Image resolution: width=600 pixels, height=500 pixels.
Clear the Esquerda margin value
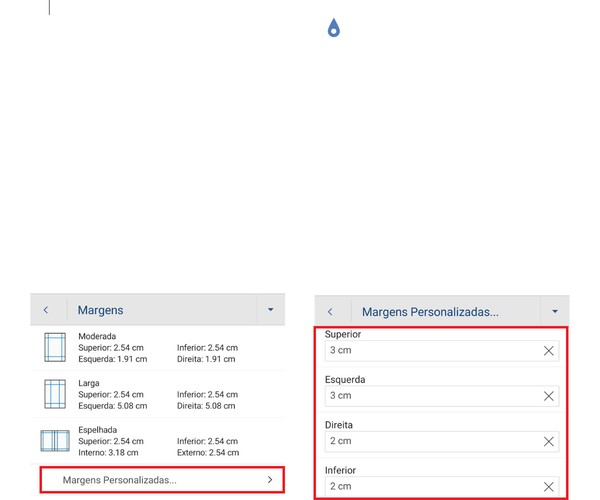(548, 396)
